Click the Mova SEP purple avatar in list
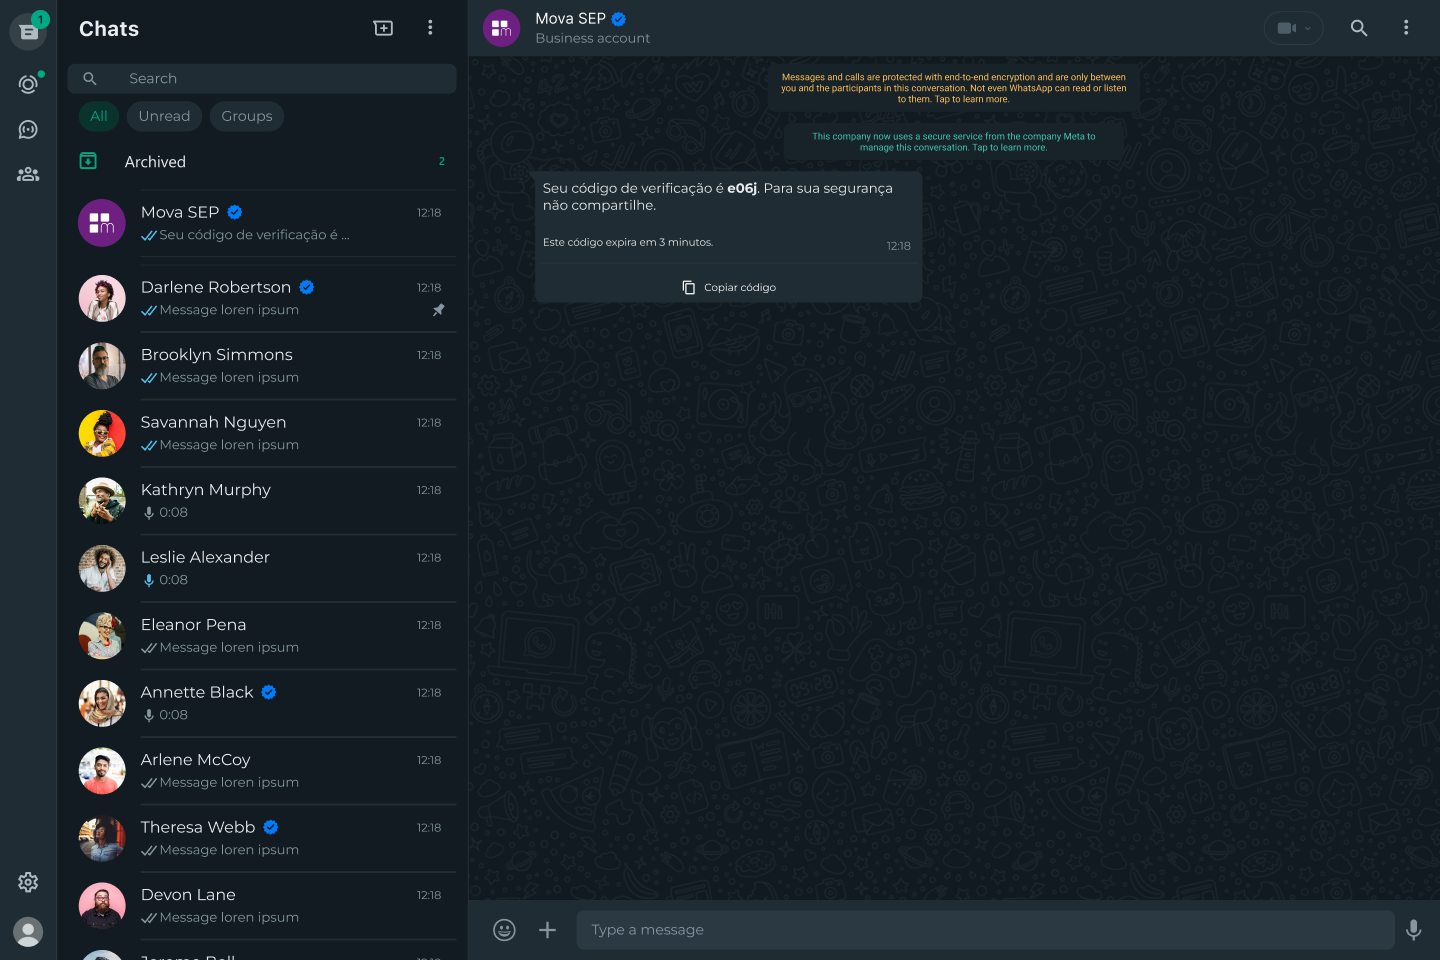 coord(102,223)
